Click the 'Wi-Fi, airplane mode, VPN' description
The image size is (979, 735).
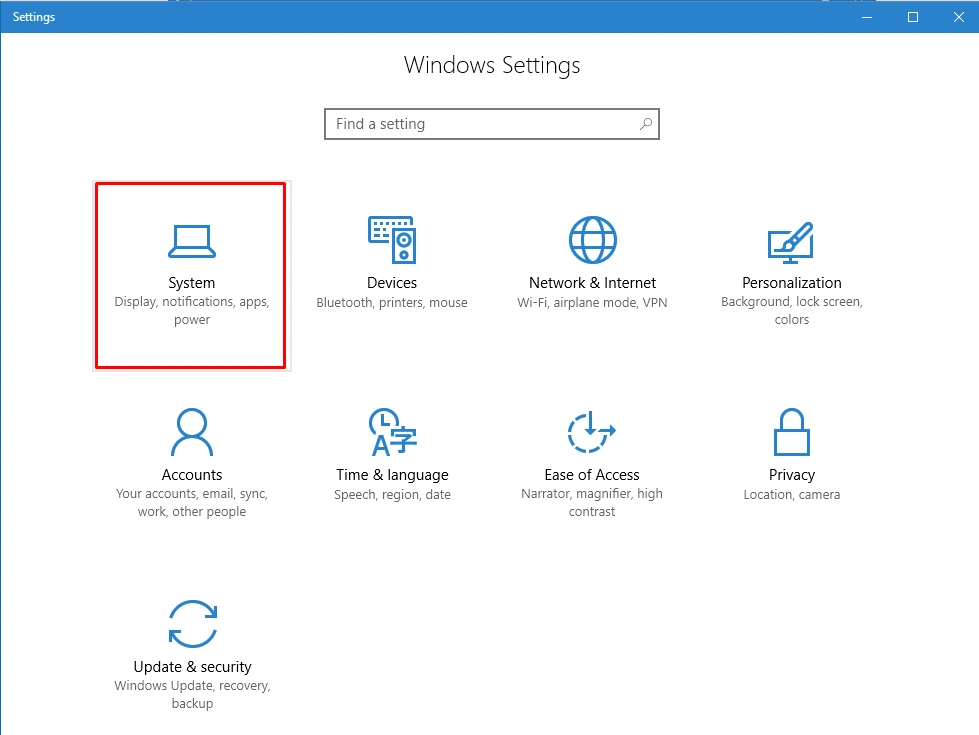click(x=593, y=302)
